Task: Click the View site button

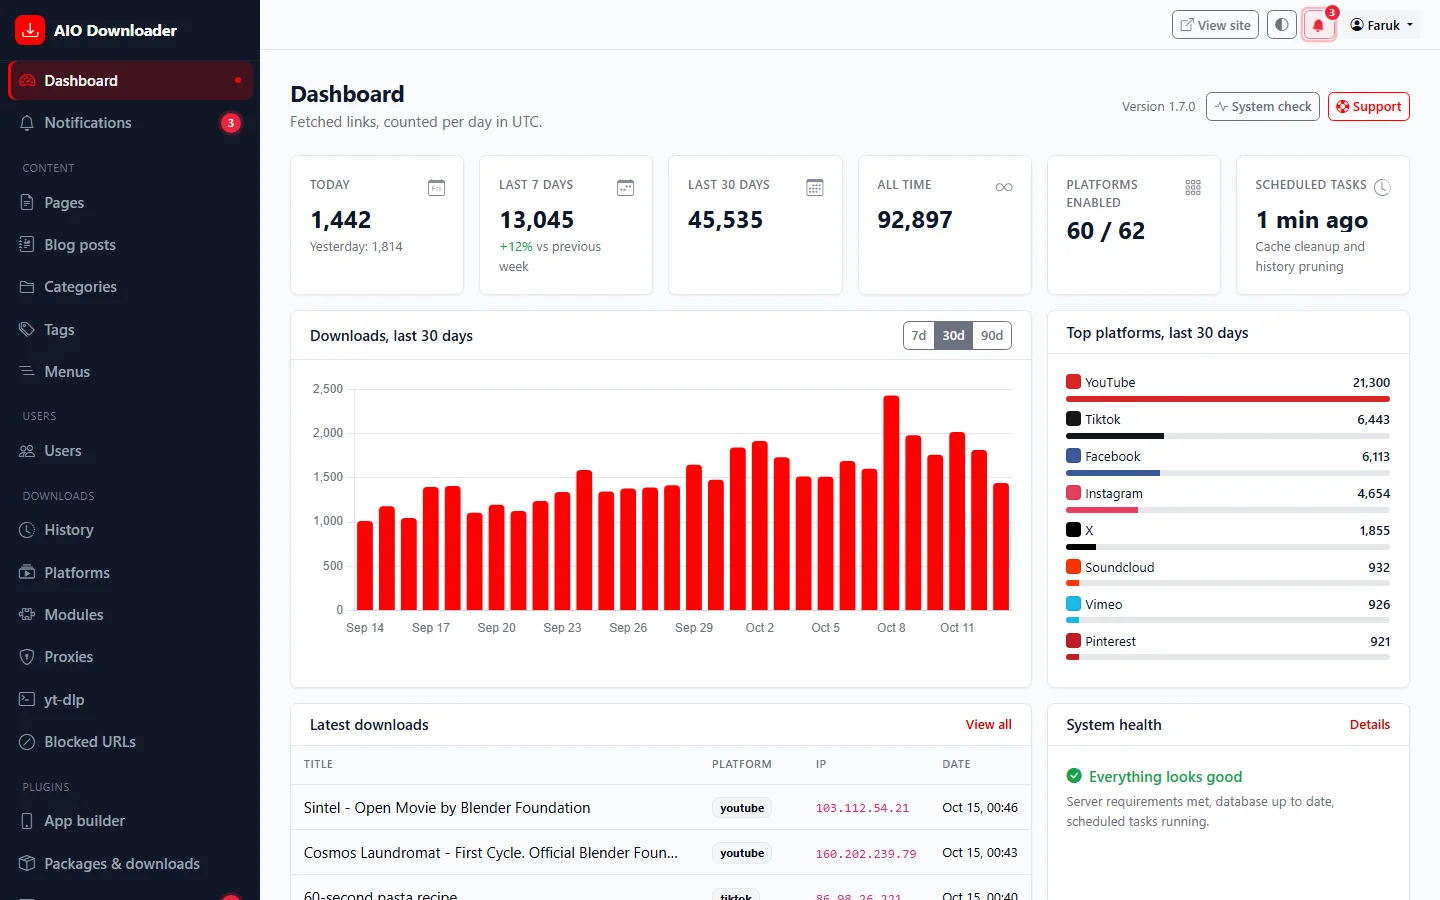Action: pos(1215,25)
